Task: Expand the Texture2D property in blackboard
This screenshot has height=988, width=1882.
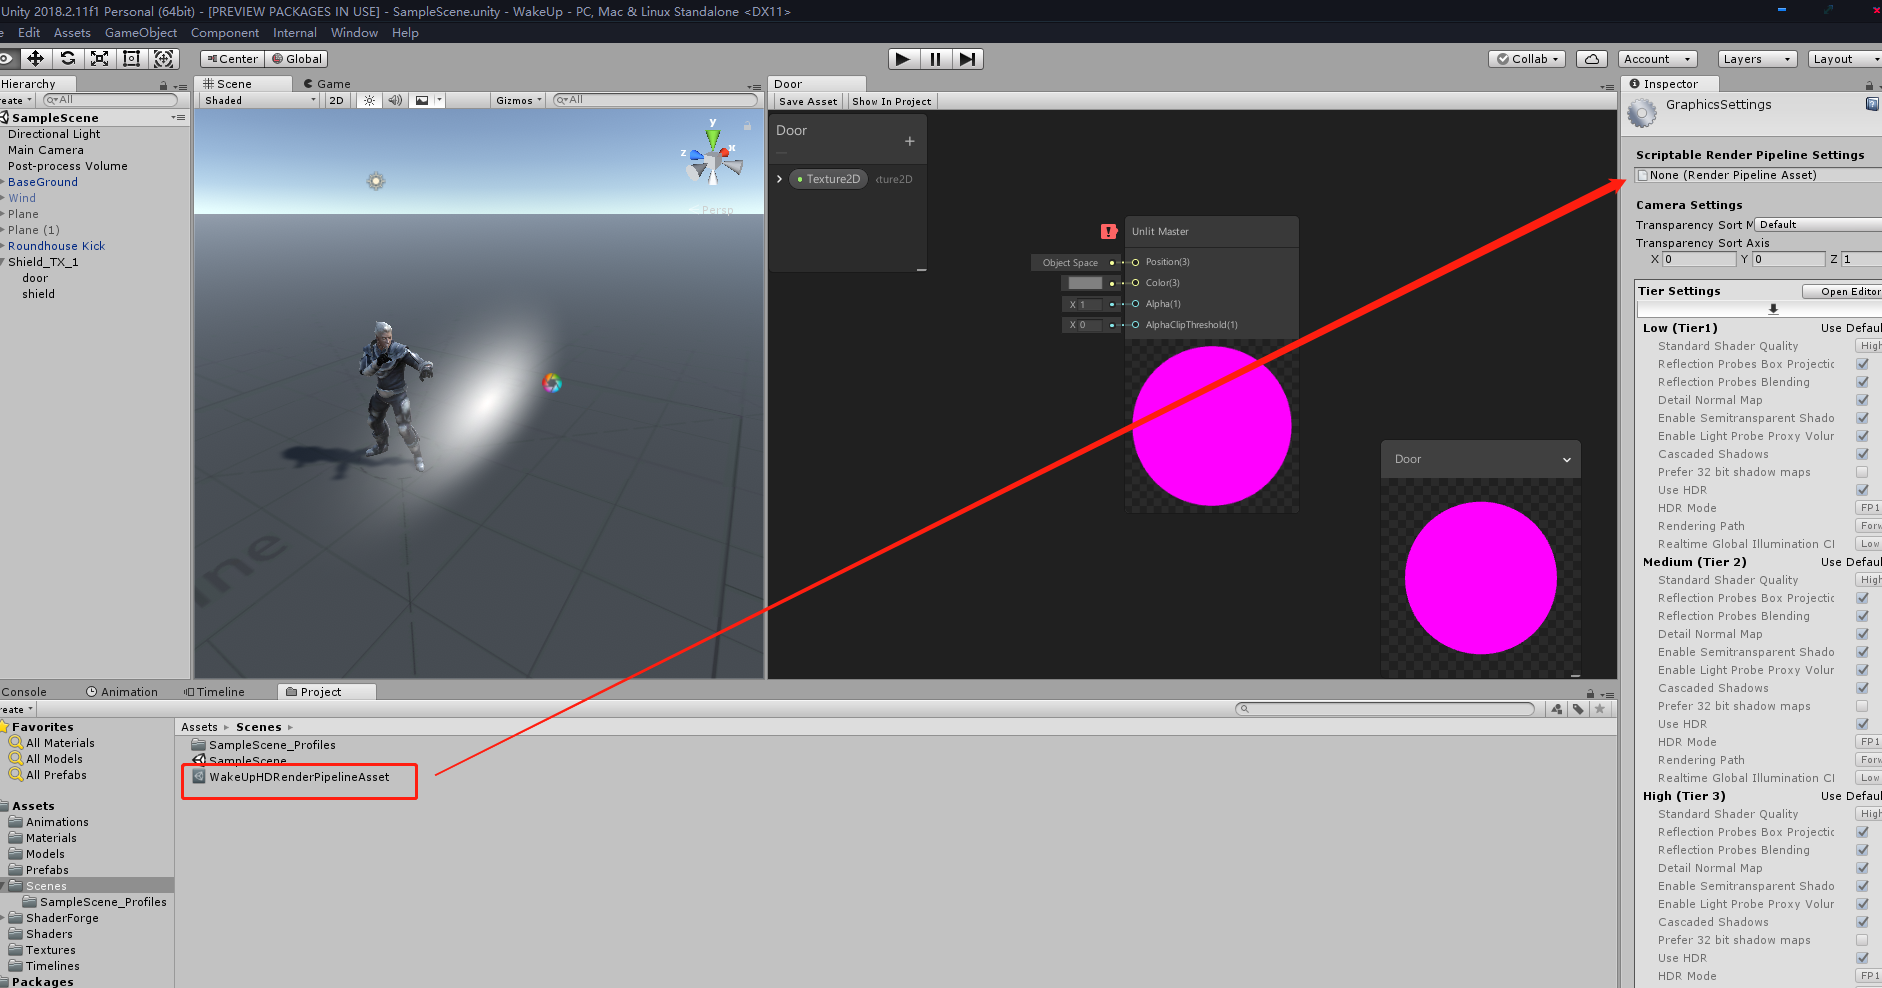Action: (780, 179)
